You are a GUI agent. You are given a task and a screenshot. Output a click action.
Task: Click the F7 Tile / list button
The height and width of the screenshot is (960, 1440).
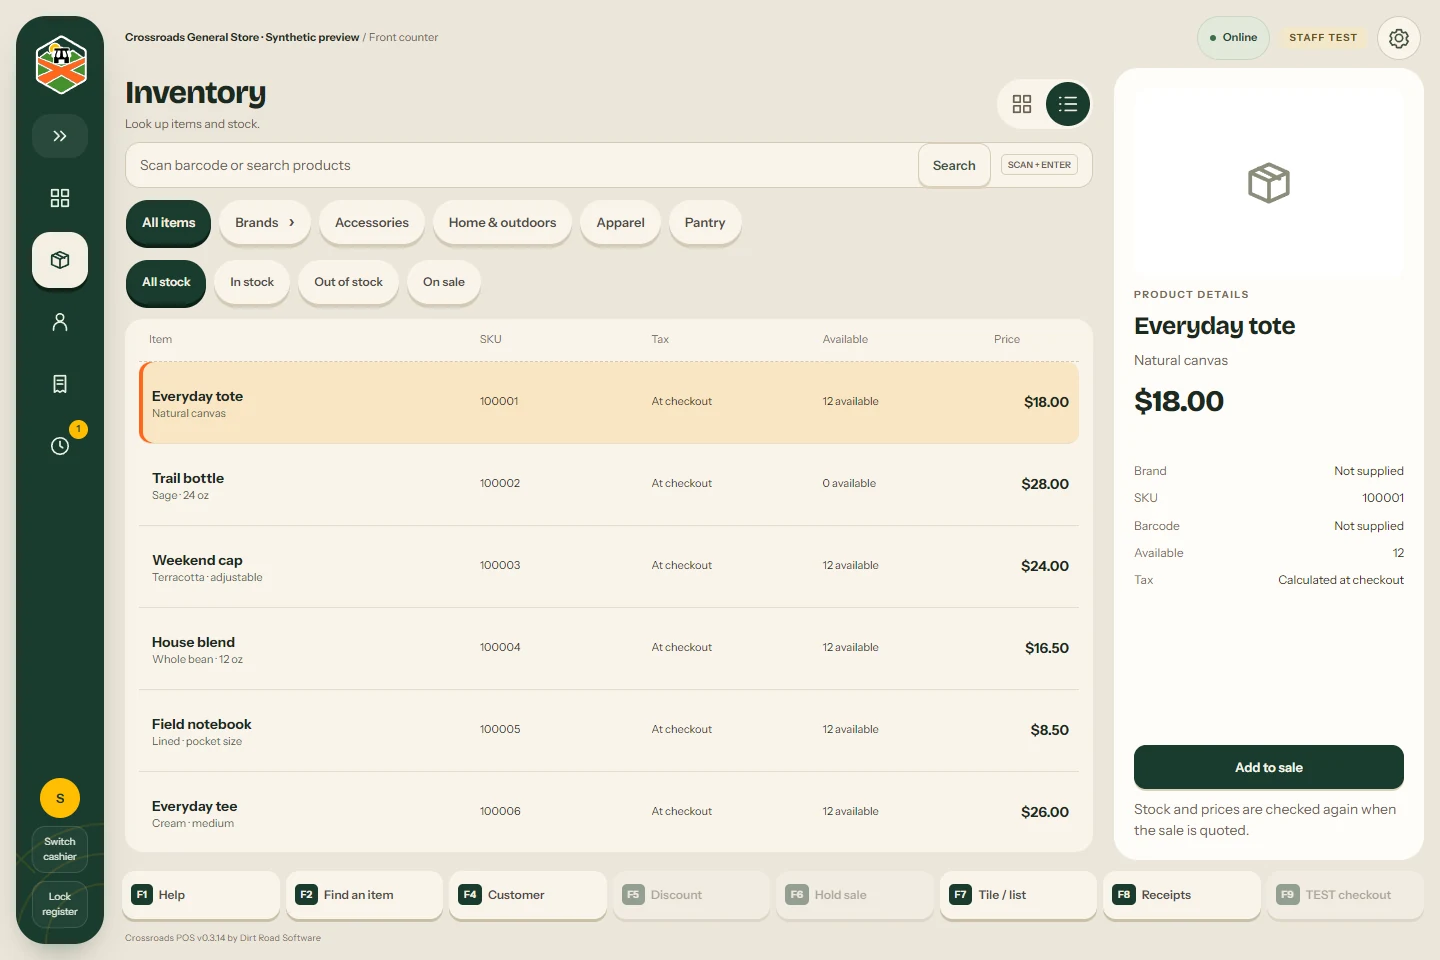coord(1019,895)
